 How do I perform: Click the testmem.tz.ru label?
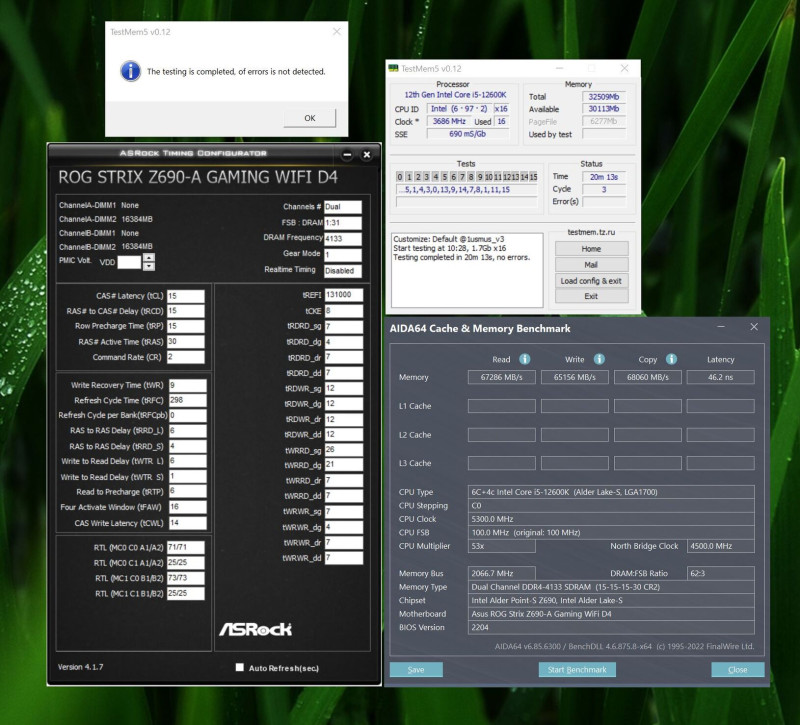click(x=591, y=232)
